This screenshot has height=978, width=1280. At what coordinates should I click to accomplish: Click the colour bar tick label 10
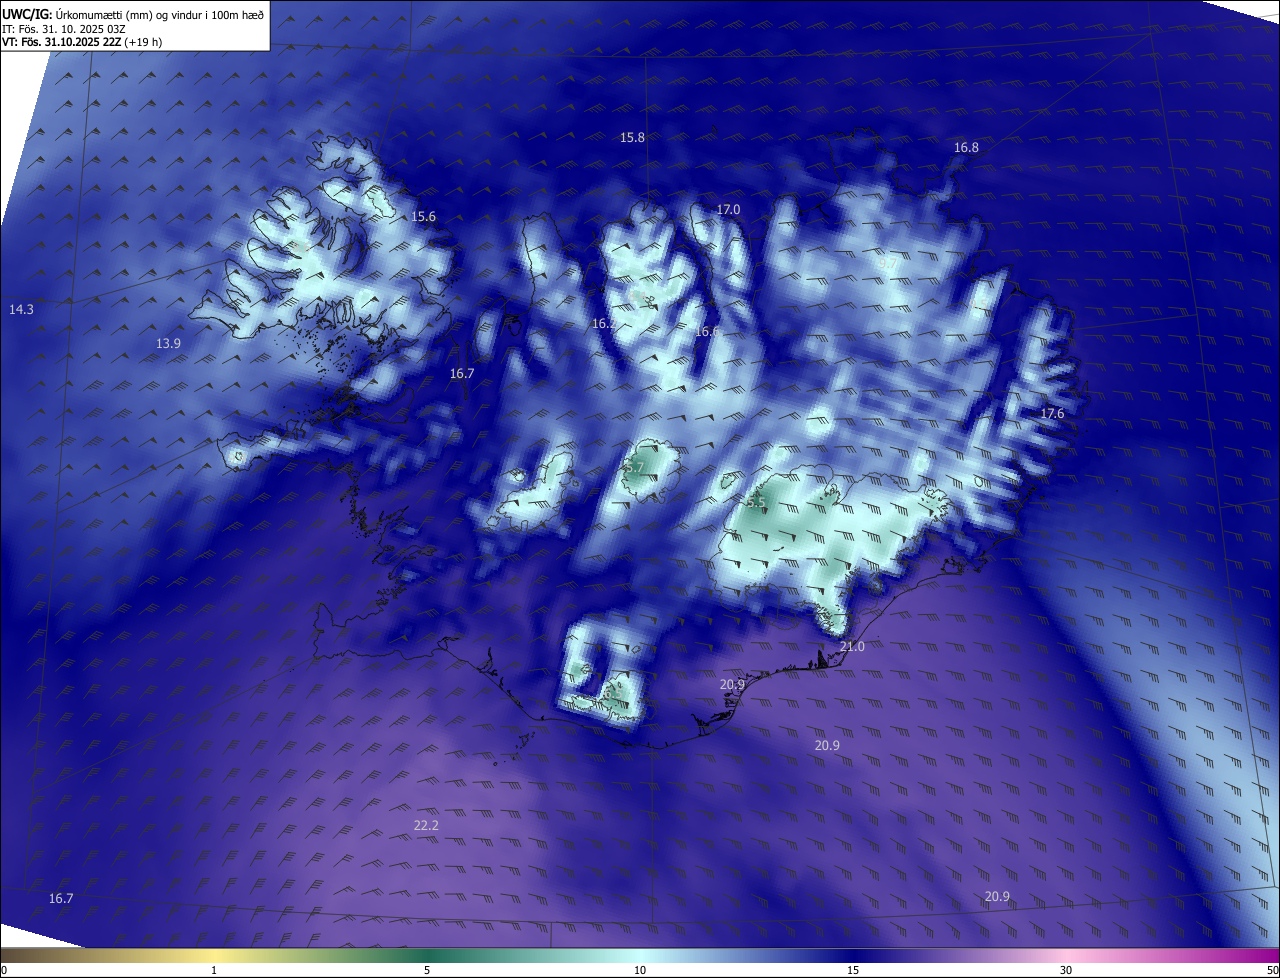(640, 970)
